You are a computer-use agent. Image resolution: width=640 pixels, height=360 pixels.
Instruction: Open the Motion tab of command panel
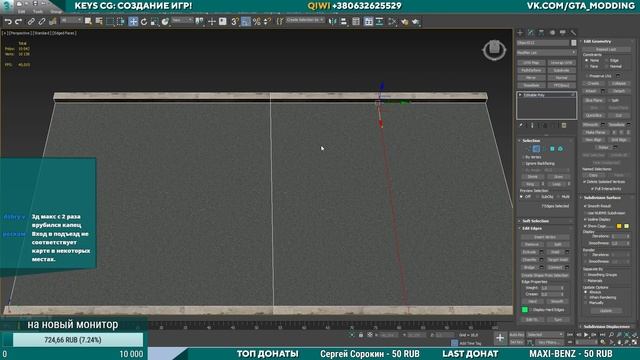552,32
